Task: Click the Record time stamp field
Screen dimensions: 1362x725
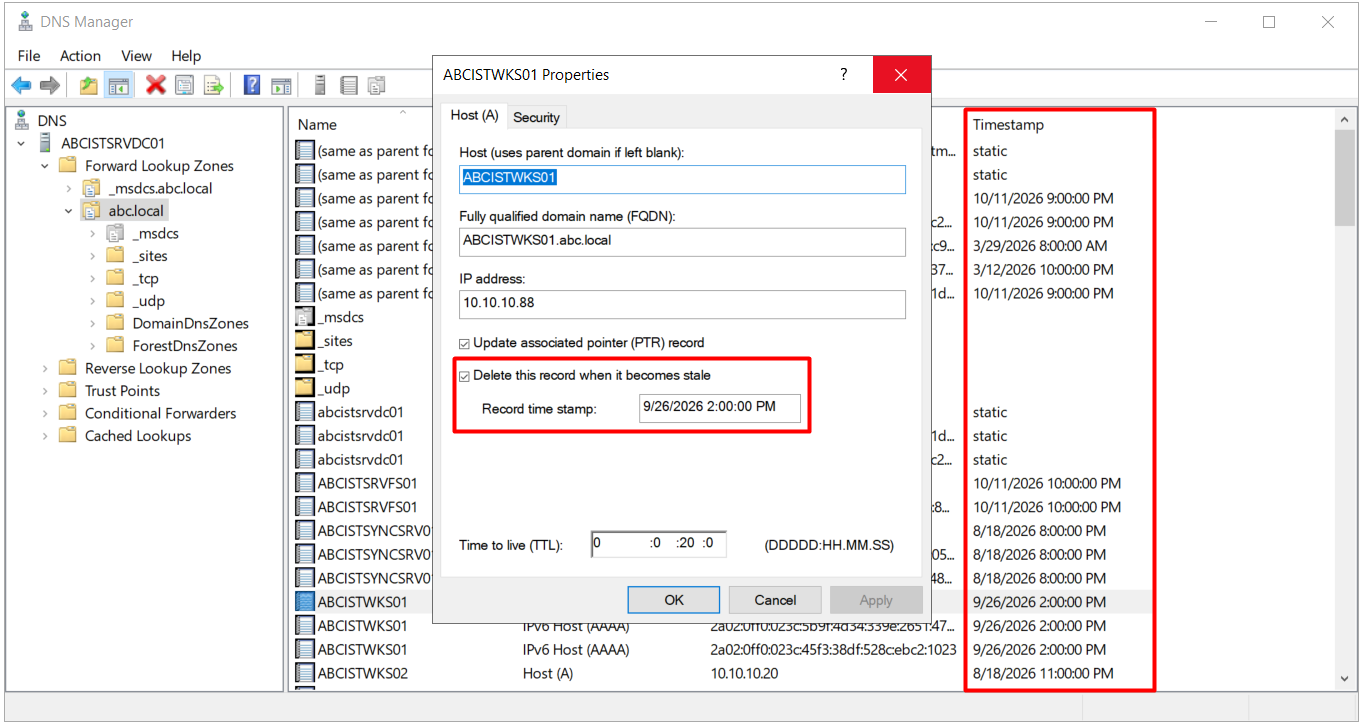Action: [720, 408]
